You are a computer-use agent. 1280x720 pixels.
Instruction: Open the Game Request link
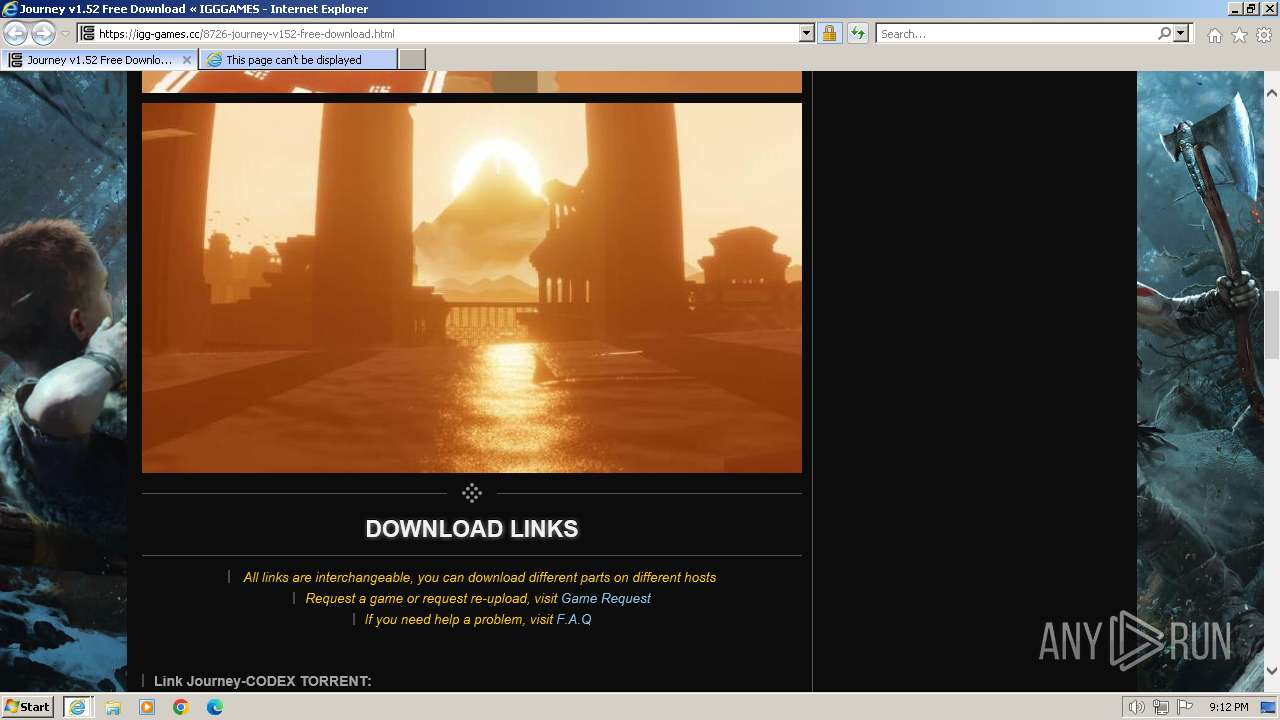[606, 598]
